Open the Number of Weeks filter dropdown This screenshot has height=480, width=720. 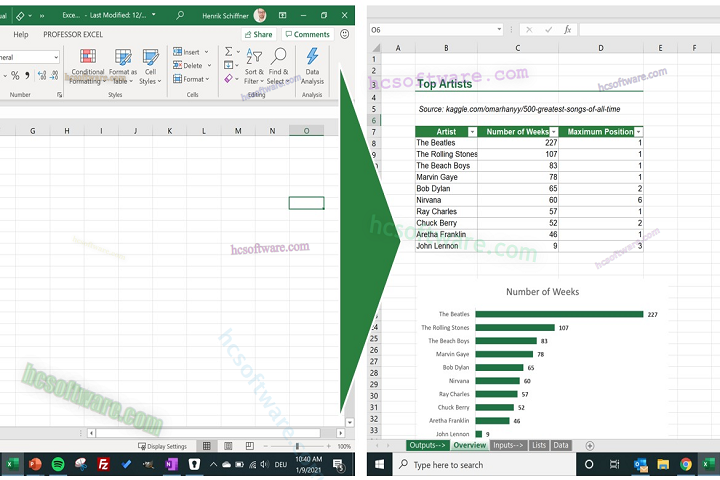[x=554, y=132]
